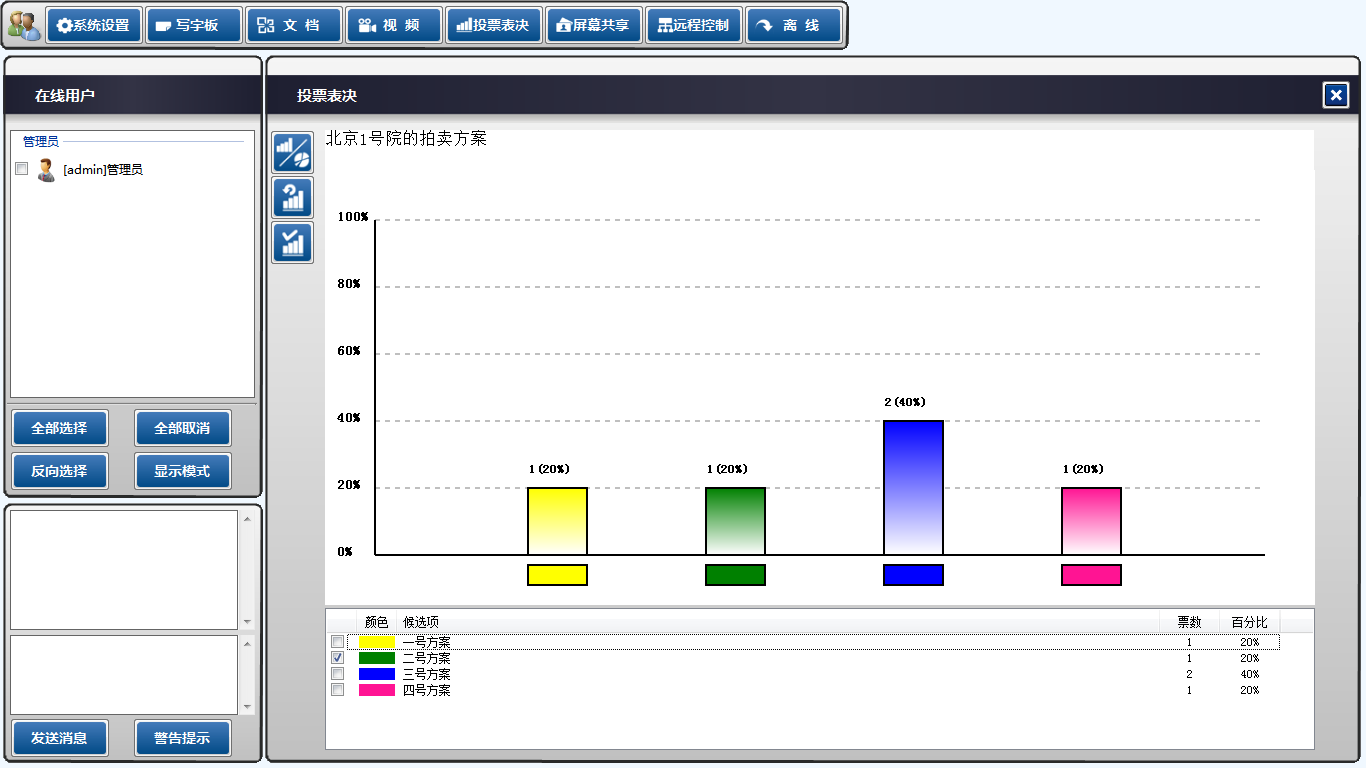This screenshot has height=768, width=1366.
Task: Toggle bar/pie chart view icon
Action: click(x=293, y=153)
